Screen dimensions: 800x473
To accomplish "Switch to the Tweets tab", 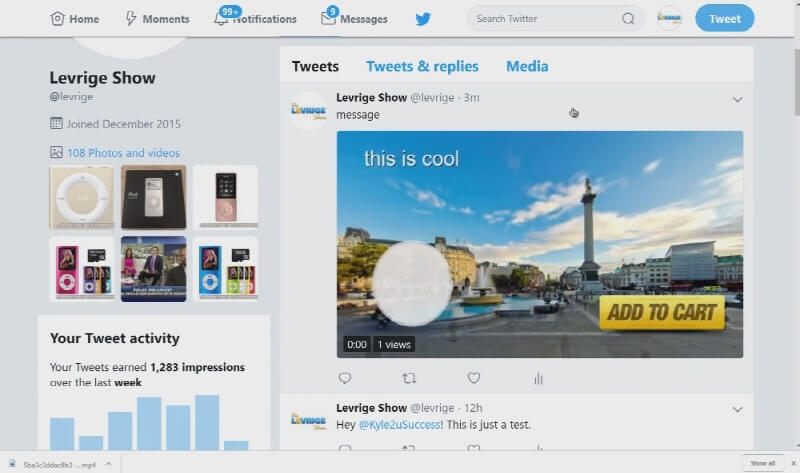I will [315, 66].
